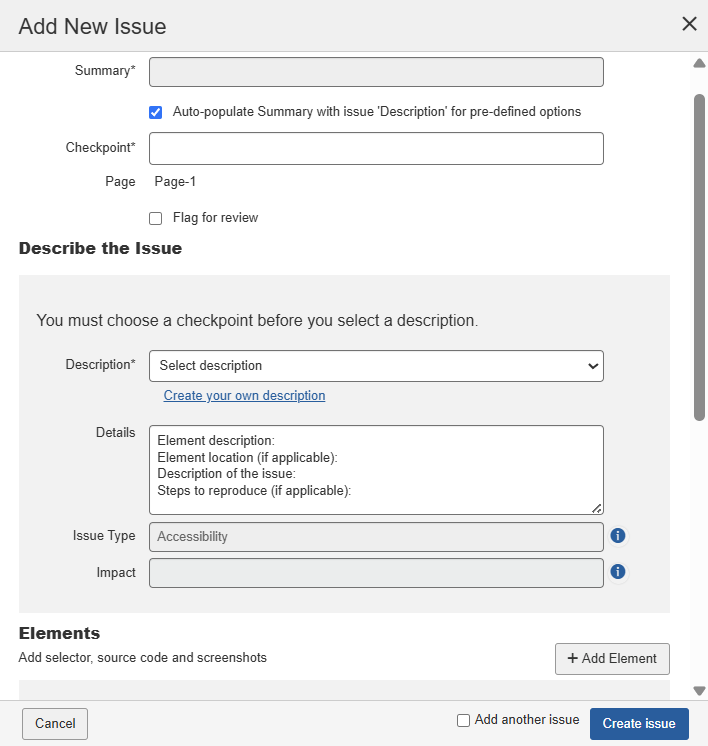Enable the Flag for review checkbox
708x746 pixels.
coord(155,218)
